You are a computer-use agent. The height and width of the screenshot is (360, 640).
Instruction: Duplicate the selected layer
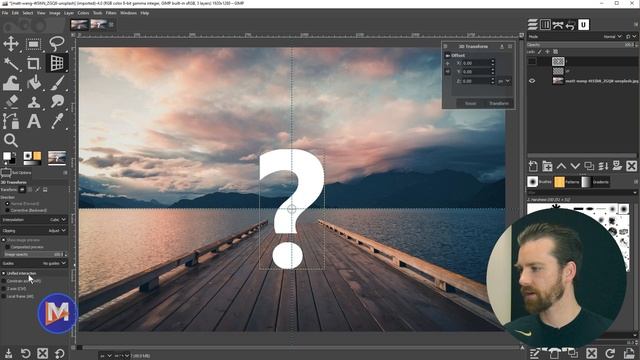point(589,166)
